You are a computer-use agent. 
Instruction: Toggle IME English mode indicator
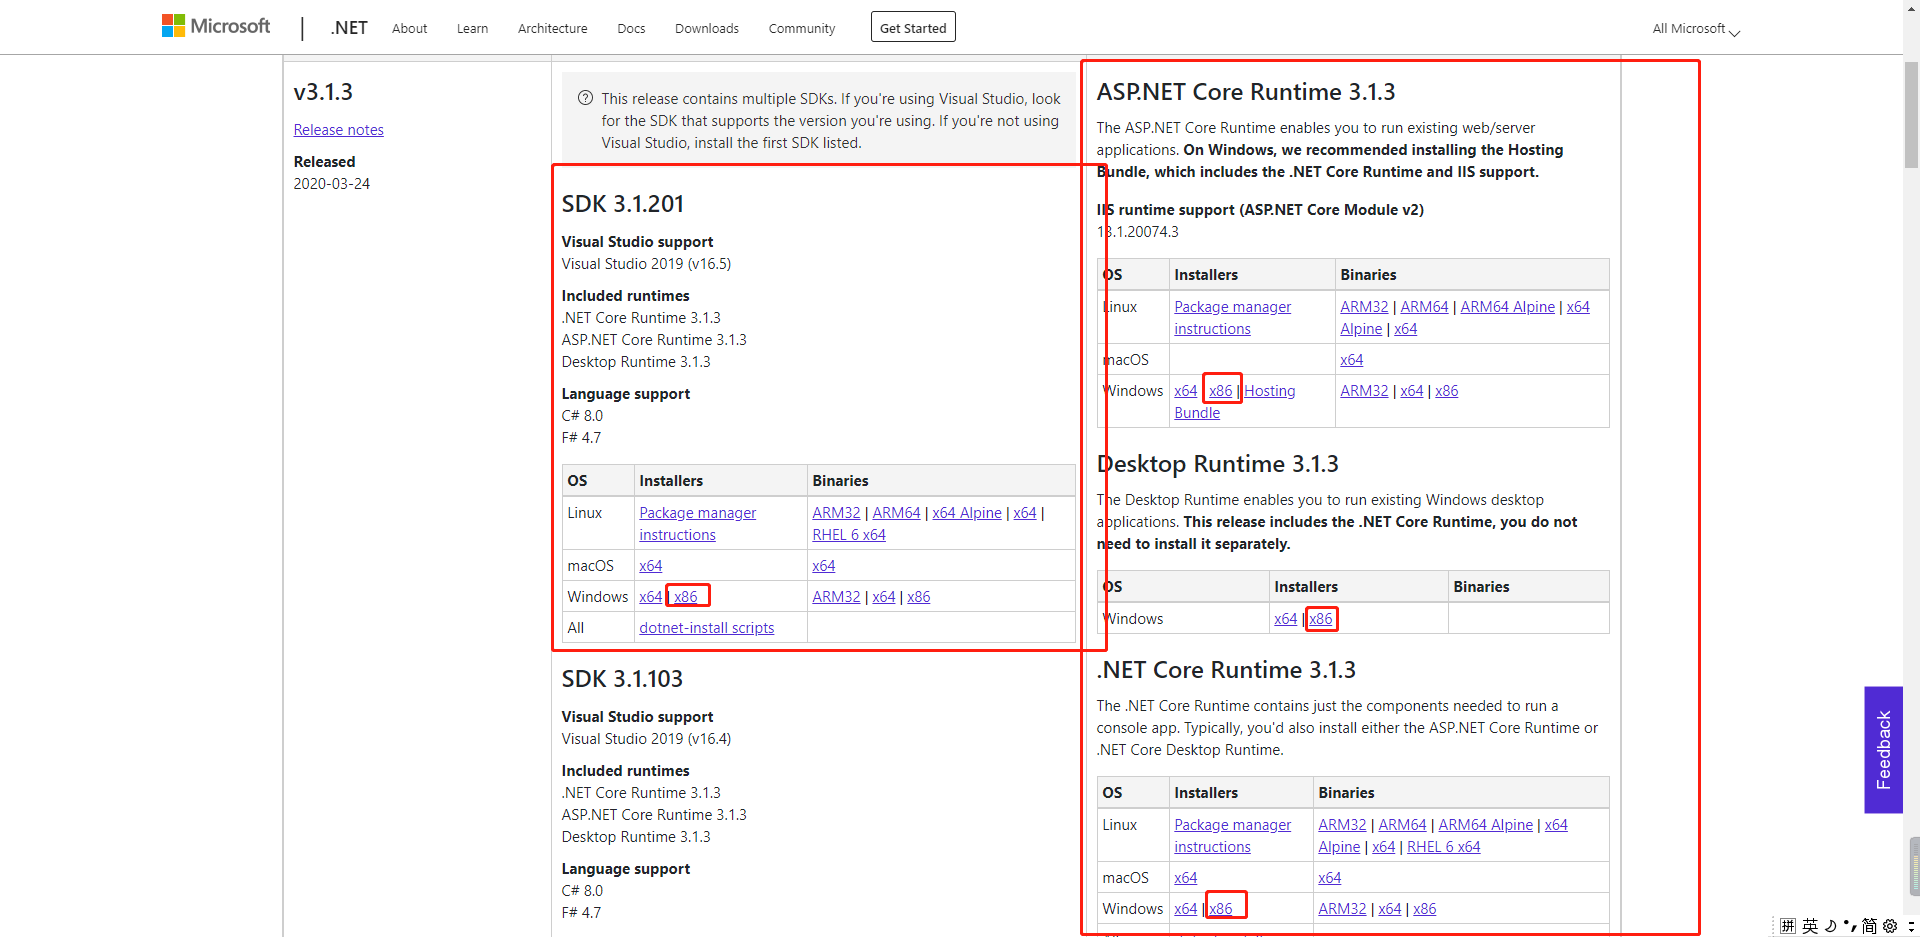pyautogui.click(x=1810, y=926)
